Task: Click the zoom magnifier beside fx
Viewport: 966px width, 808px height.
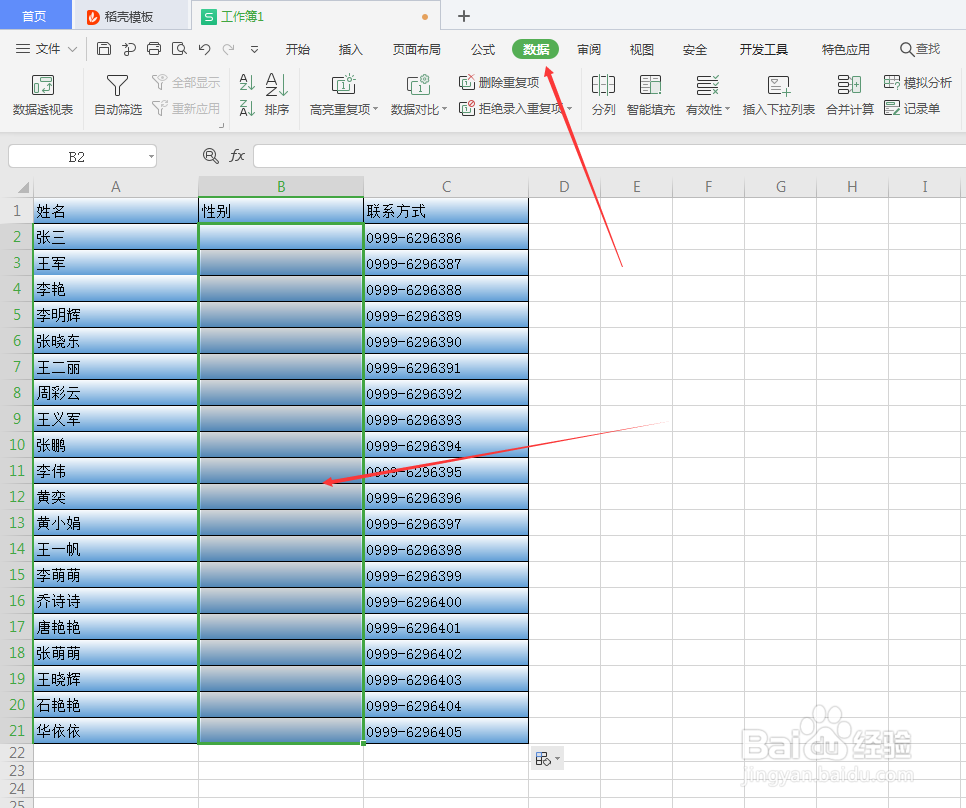Action: click(211, 156)
